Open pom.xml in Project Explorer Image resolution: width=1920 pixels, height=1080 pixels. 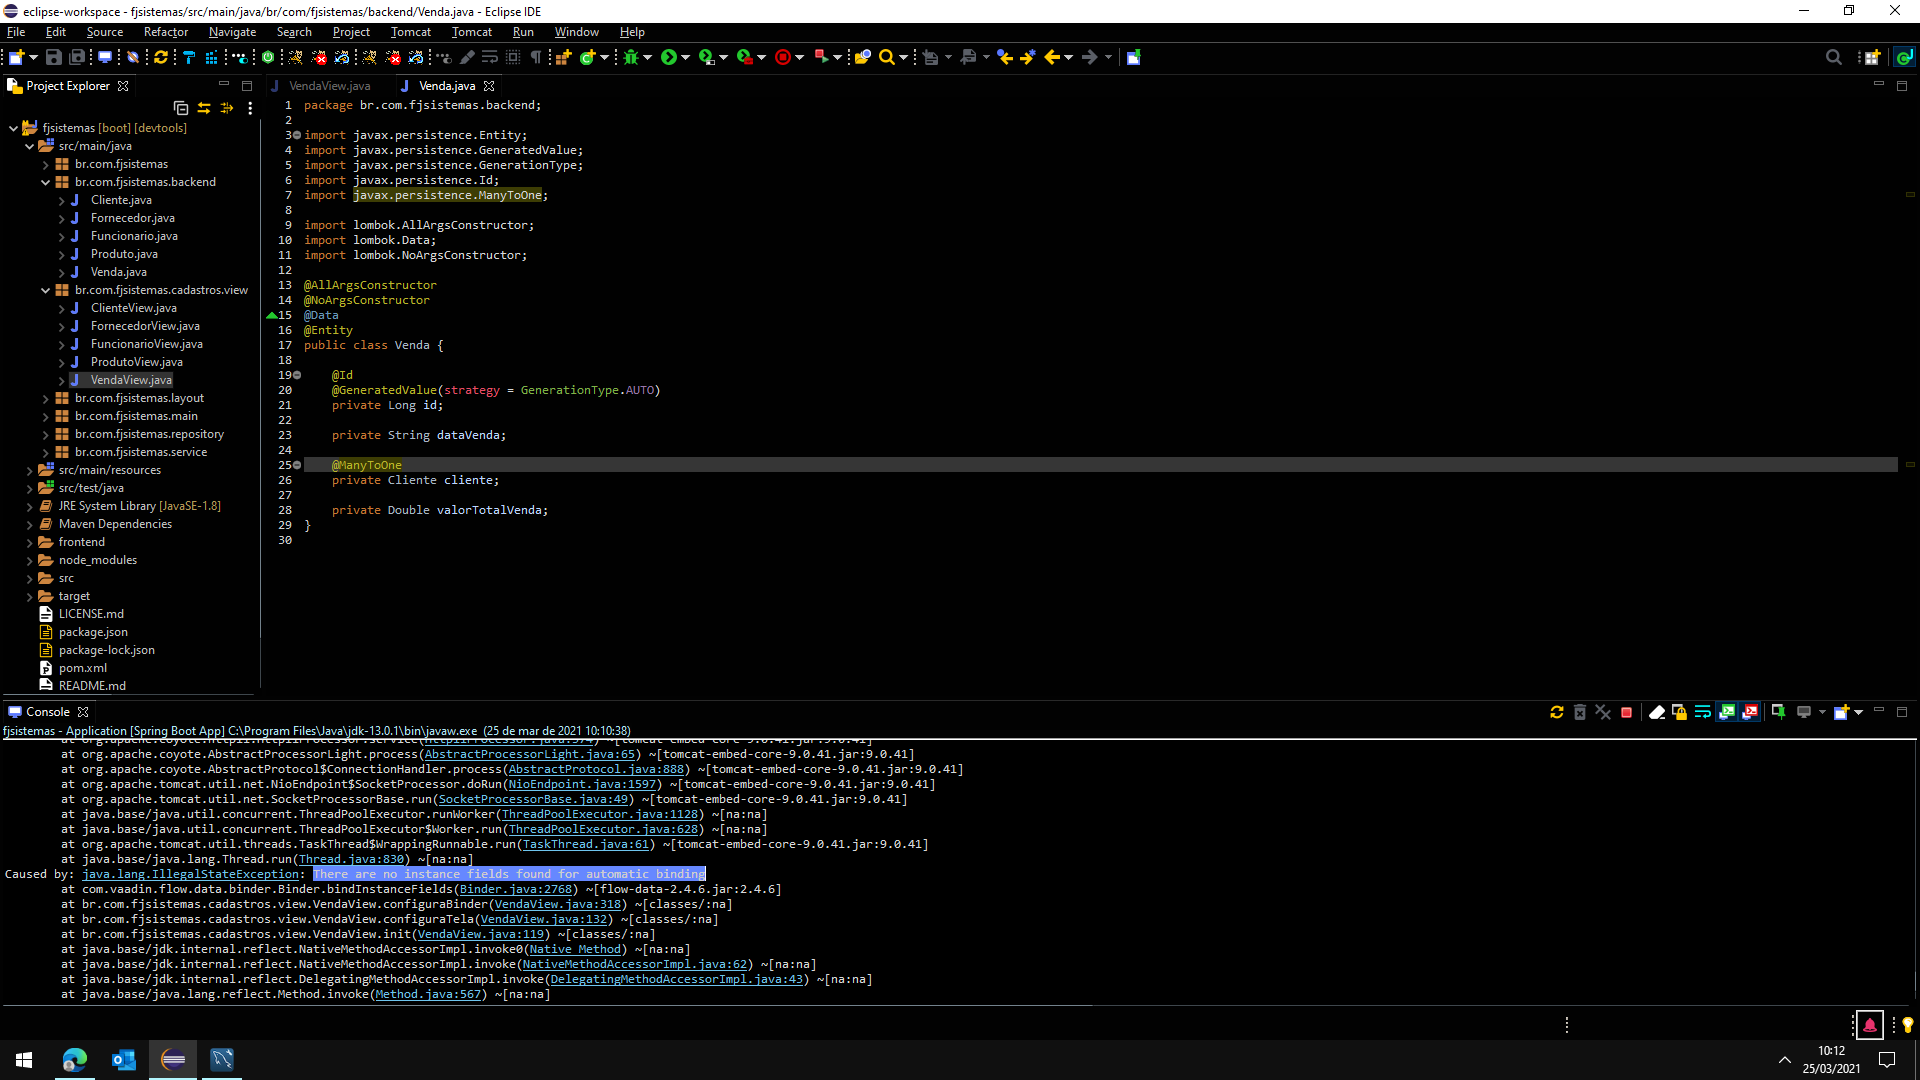click(82, 668)
